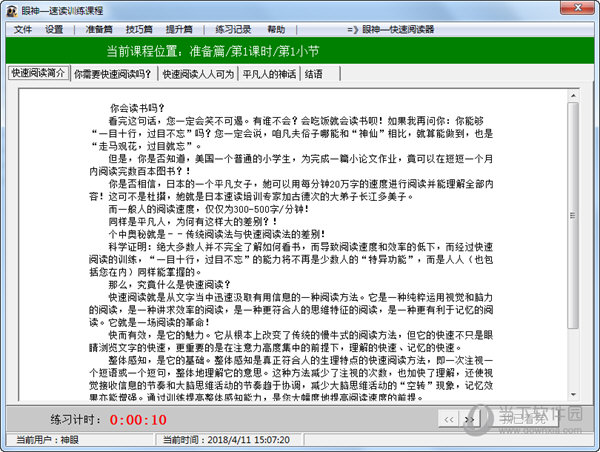Open the 准备篇 menu
This screenshot has height=452, width=600.
tap(99, 29)
